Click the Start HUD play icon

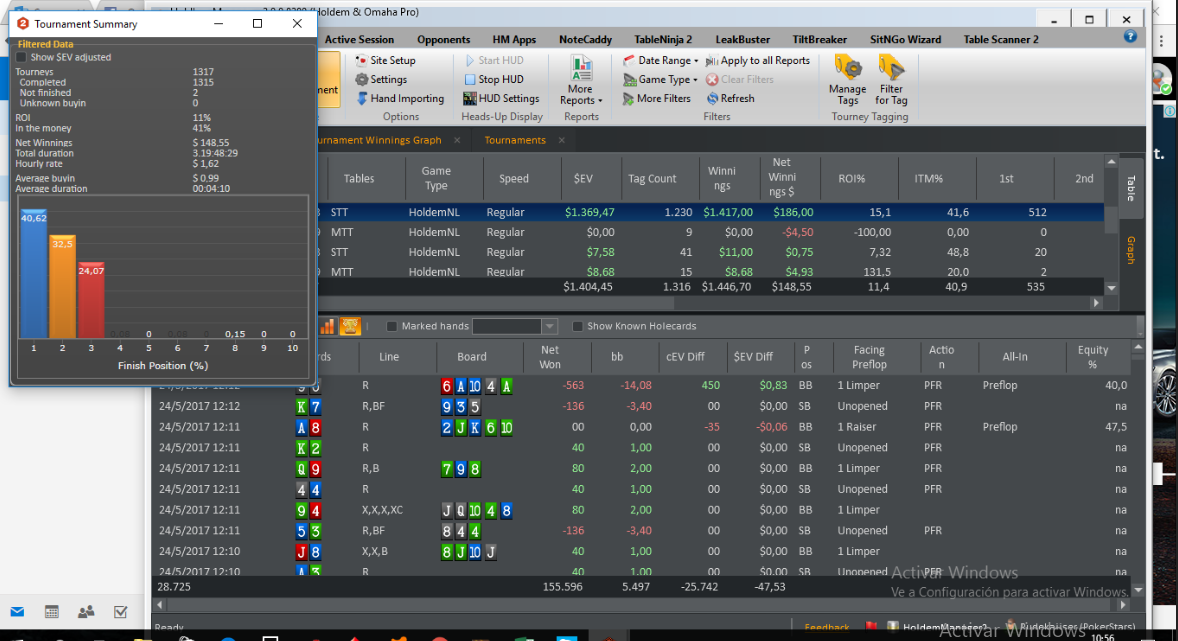point(470,60)
